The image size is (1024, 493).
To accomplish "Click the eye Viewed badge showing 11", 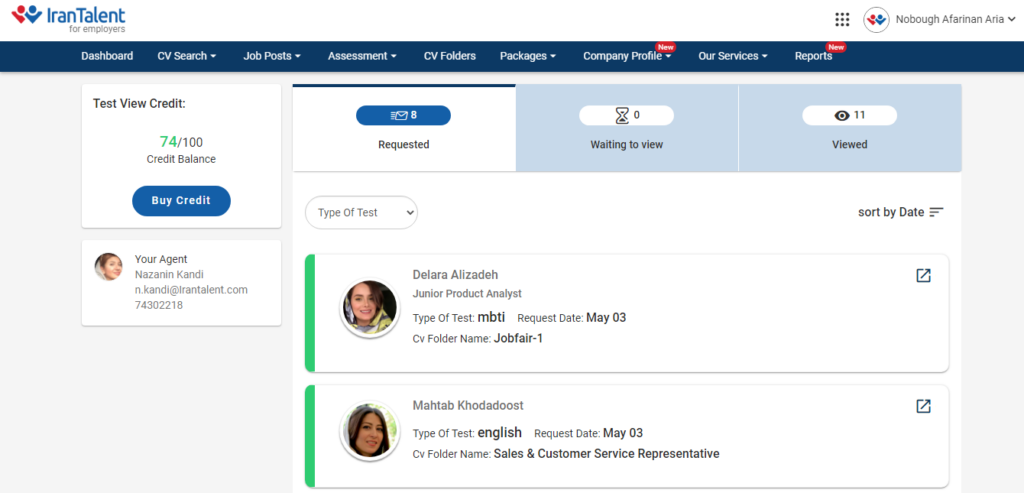I will coord(849,115).
